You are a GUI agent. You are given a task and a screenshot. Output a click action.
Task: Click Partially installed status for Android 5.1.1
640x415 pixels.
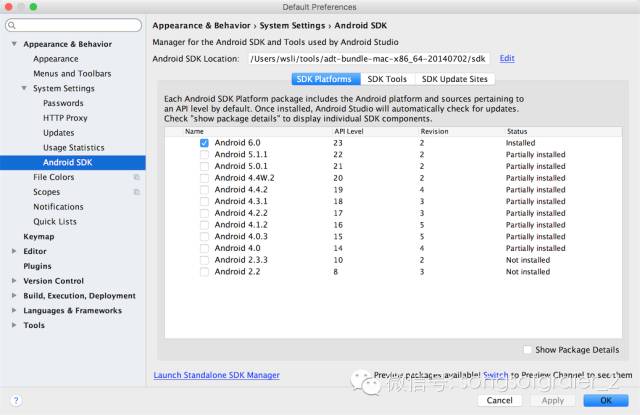(x=536, y=155)
